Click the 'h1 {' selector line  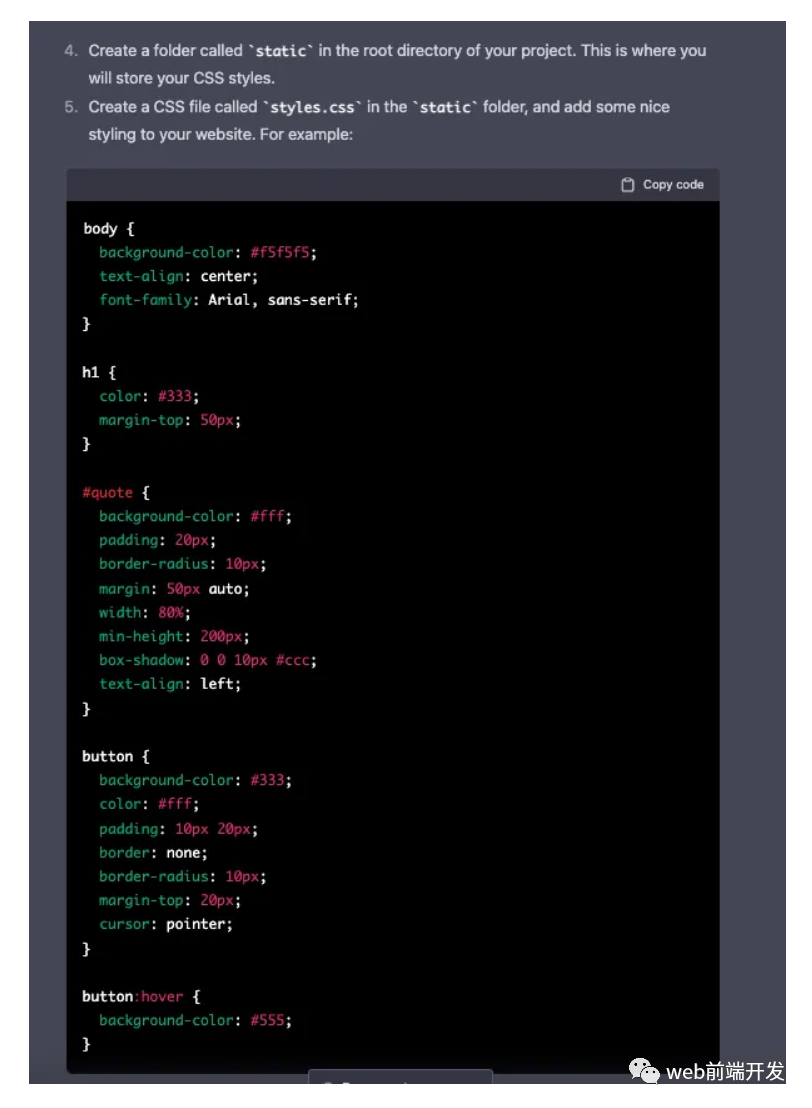pos(99,372)
